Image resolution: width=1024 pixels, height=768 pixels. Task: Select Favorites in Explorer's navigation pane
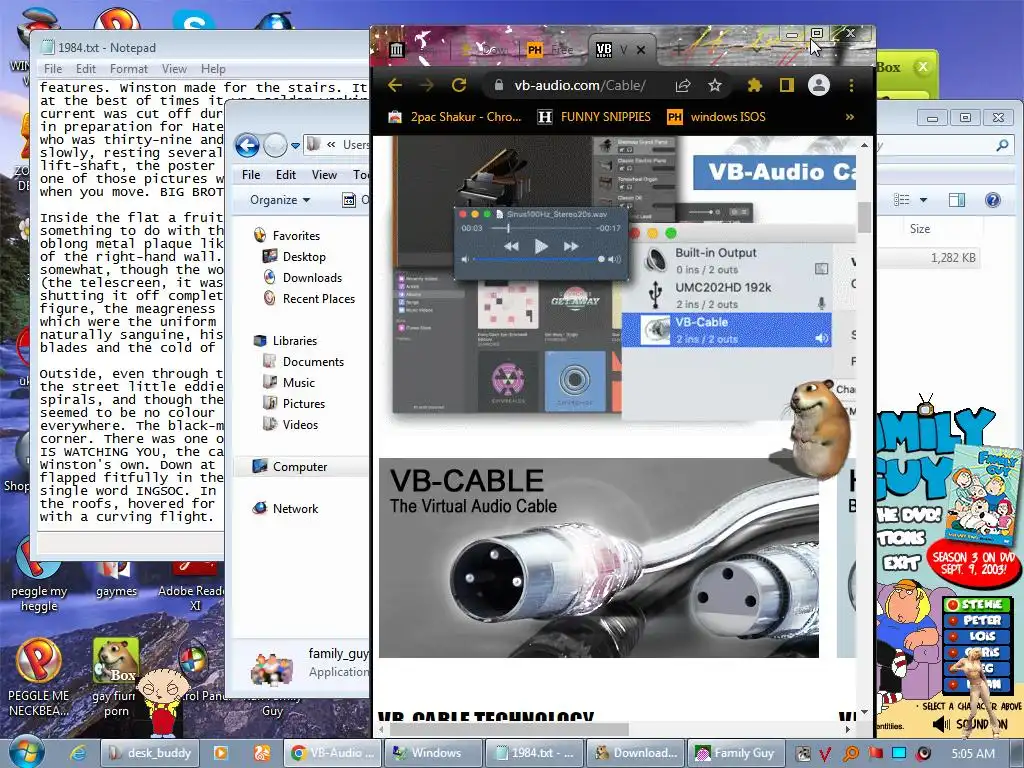[x=296, y=236]
